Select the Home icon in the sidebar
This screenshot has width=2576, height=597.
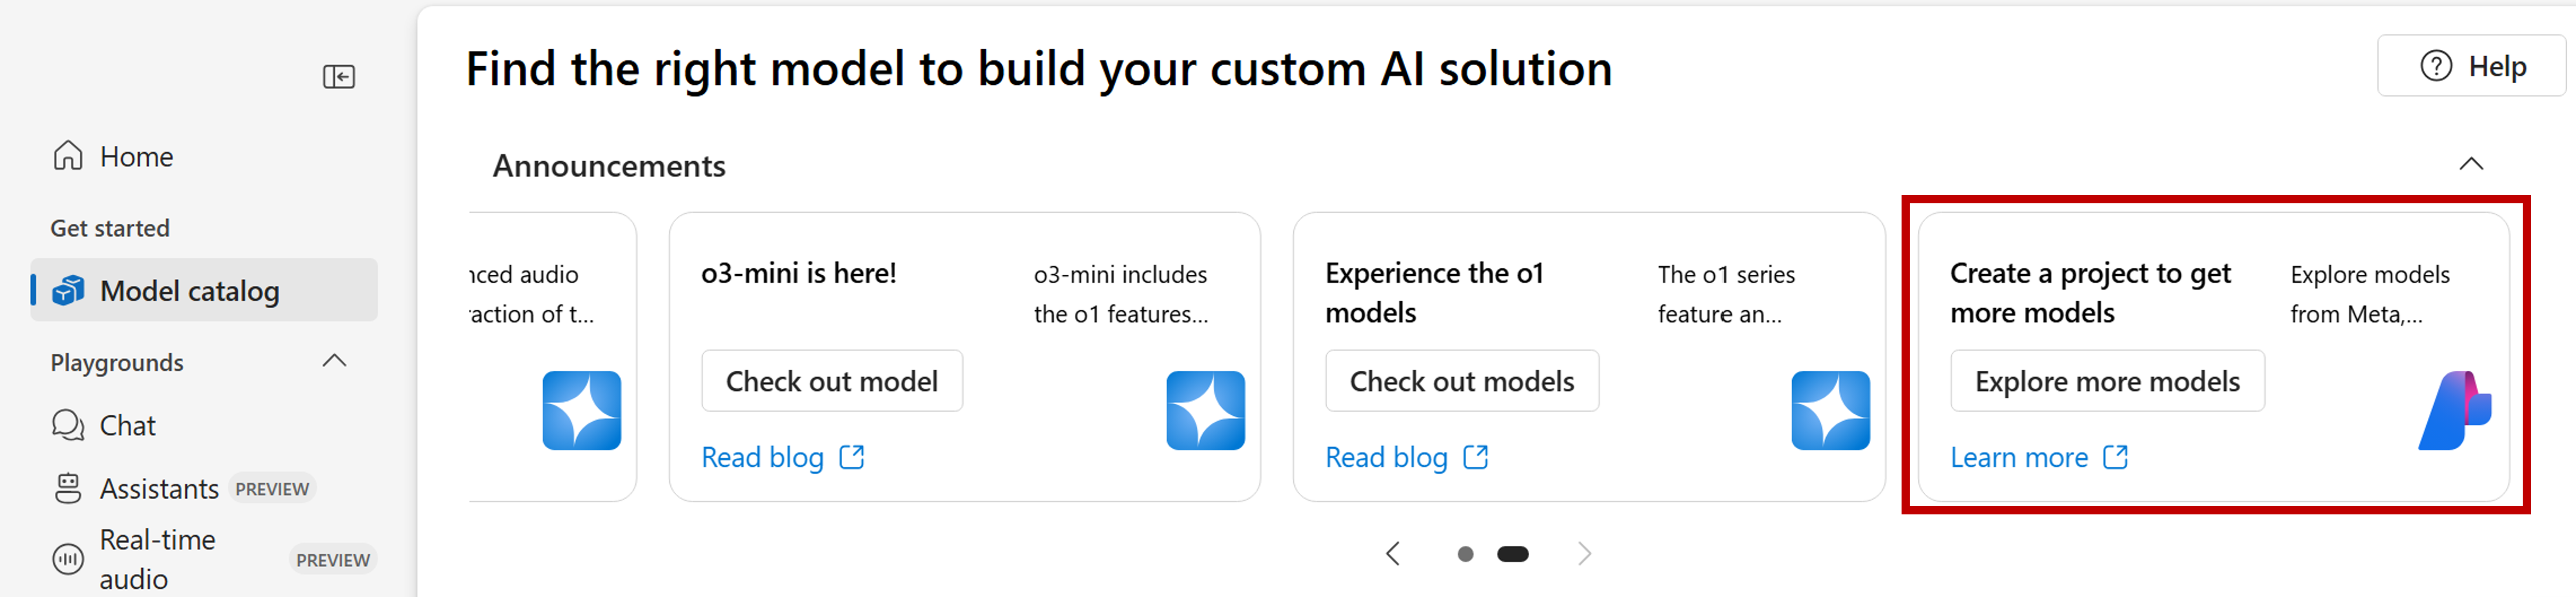[67, 156]
